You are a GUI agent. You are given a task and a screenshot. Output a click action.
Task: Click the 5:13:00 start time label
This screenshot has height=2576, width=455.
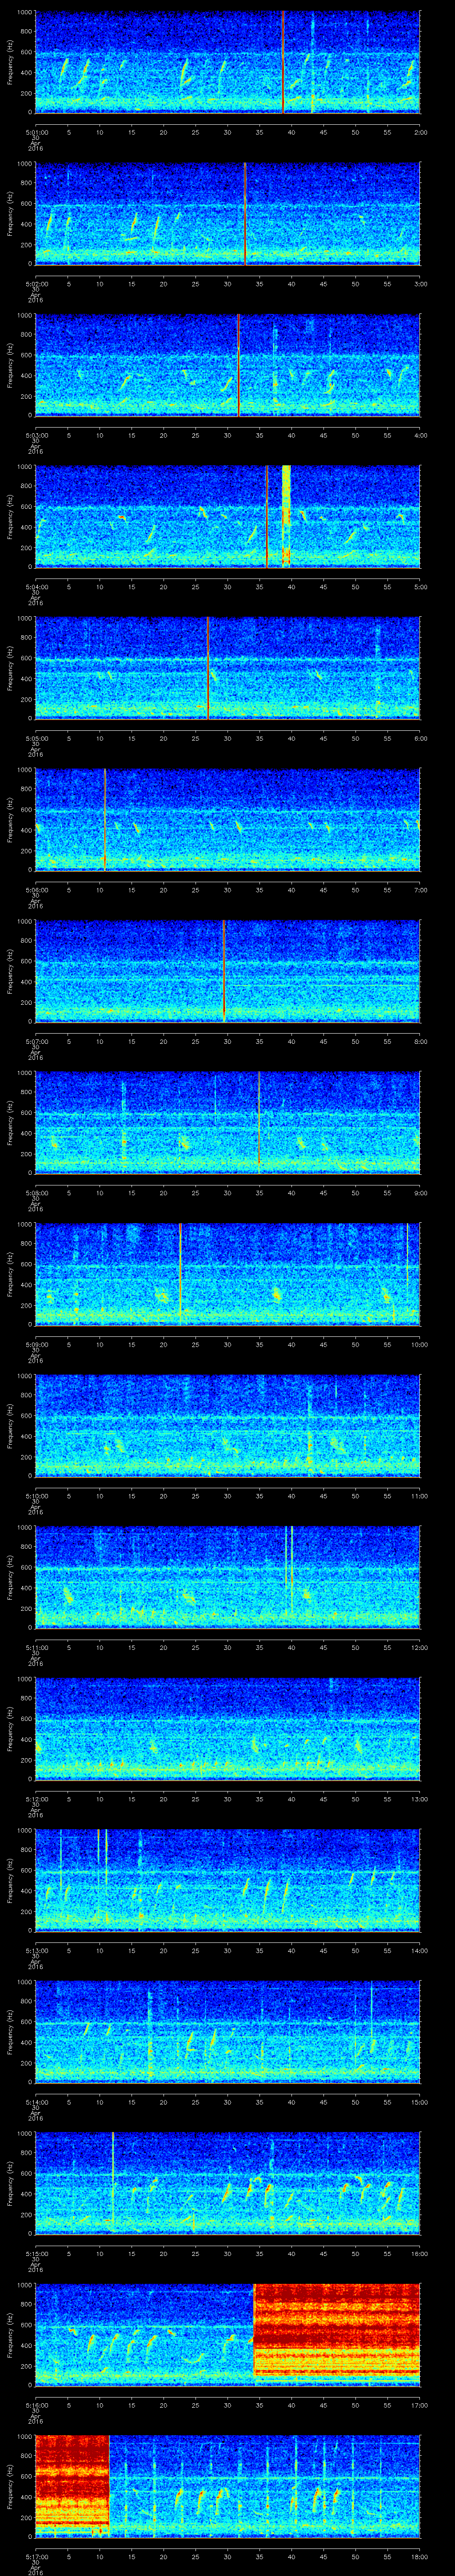tap(36, 1951)
